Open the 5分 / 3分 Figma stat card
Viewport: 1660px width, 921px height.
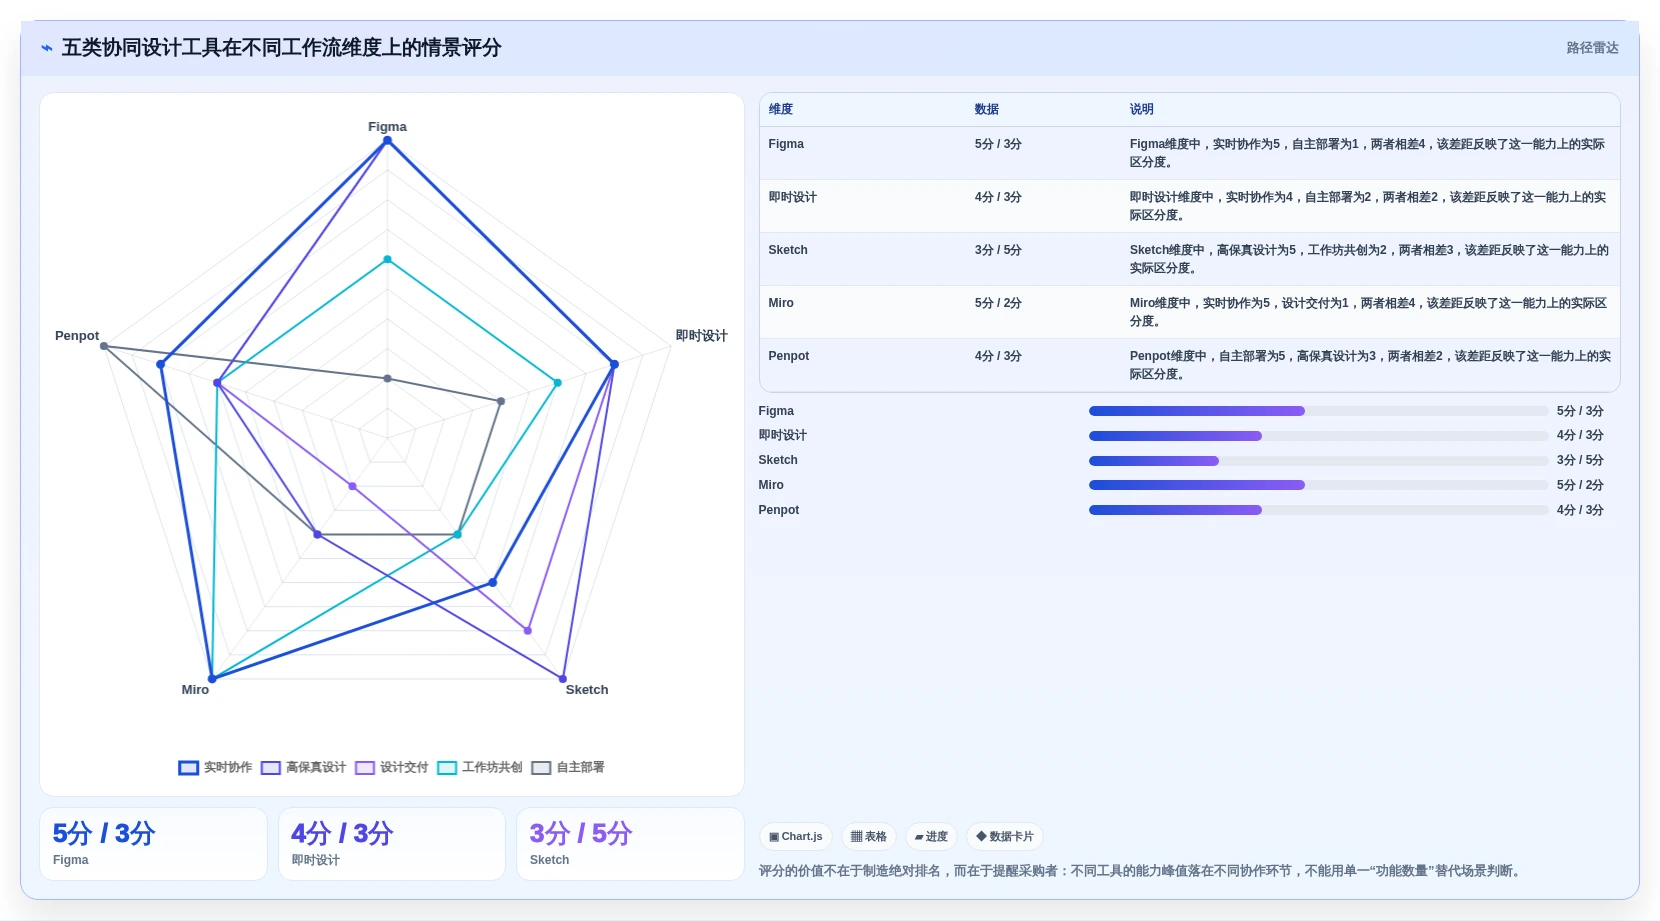[153, 844]
